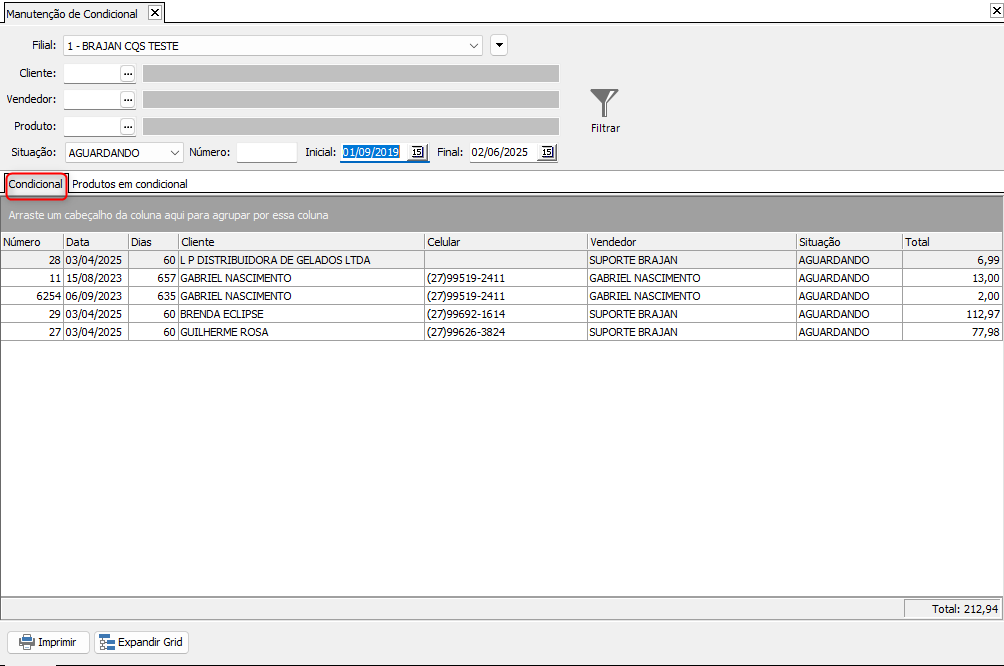
Task: Click the Filtrar funnel icon
Action: (x=604, y=103)
